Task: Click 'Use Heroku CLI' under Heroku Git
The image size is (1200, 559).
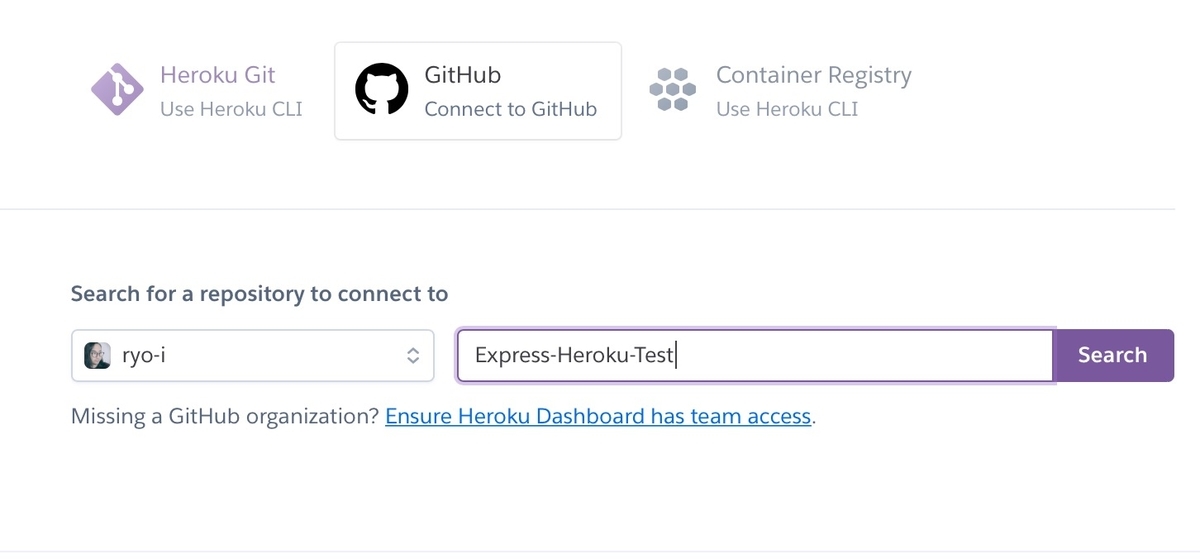Action: (x=231, y=109)
